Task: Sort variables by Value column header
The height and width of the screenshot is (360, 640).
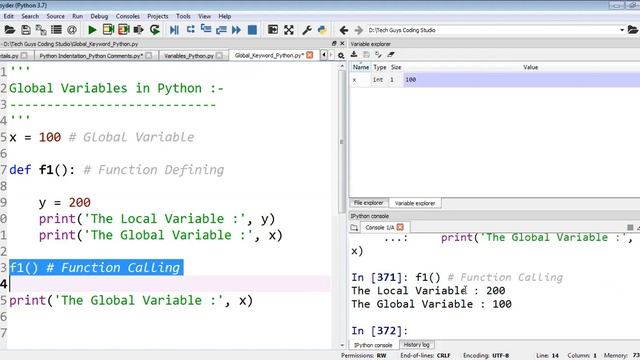Action: pyautogui.click(x=530, y=67)
